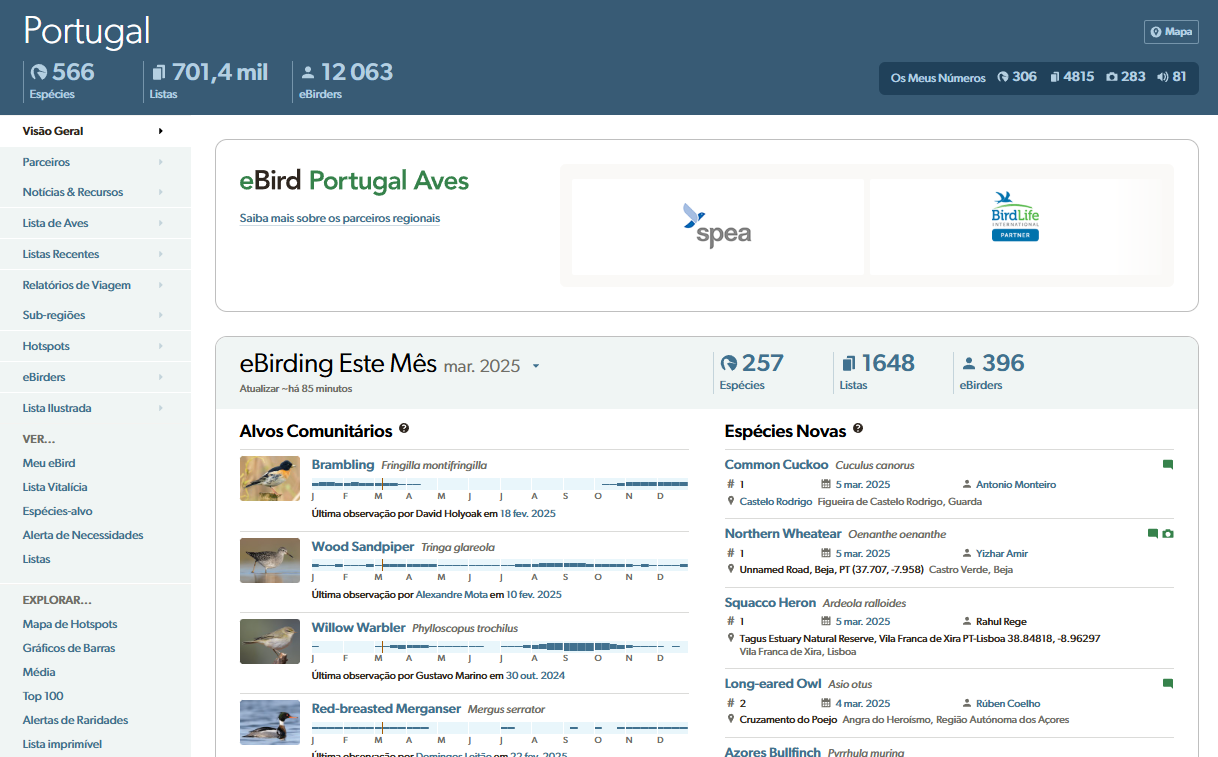The height and width of the screenshot is (757, 1218).
Task: Click comment icon on Northern Wheatear row
Action: (1153, 534)
